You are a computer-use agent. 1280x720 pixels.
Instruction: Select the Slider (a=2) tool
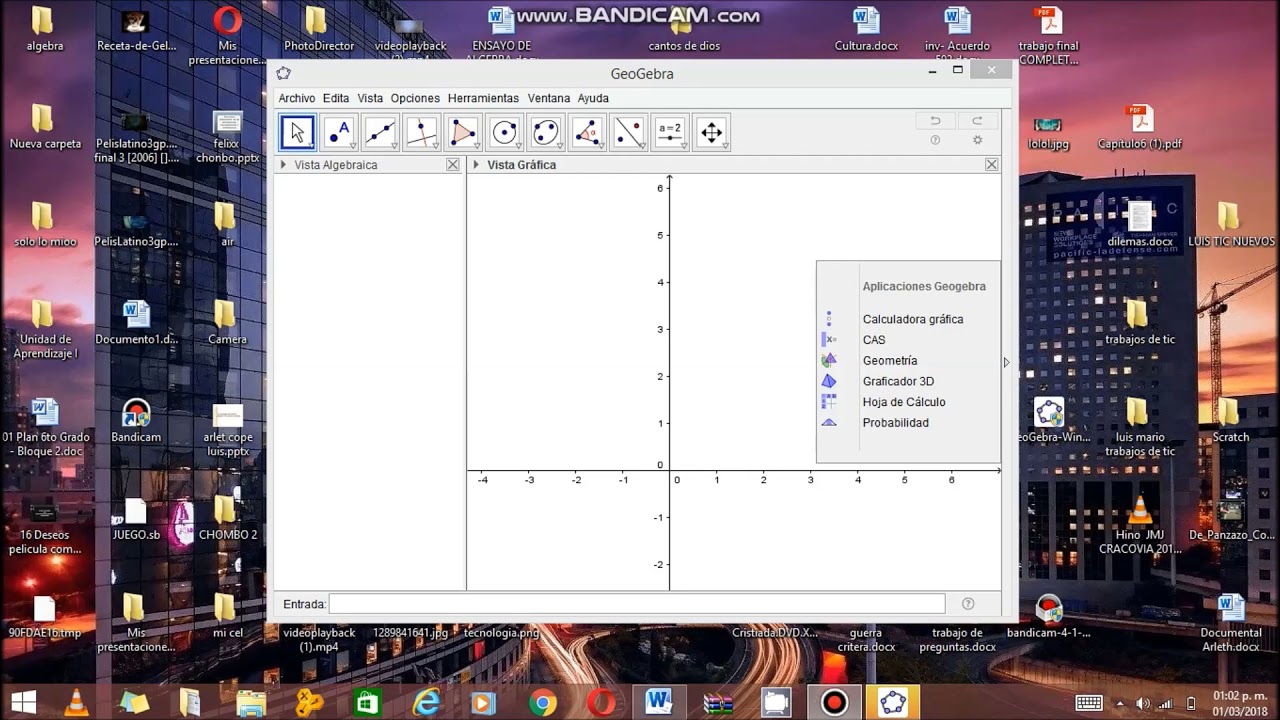(670, 132)
